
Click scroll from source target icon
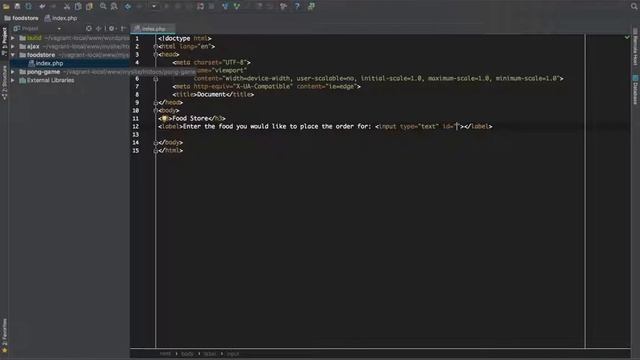pyautogui.click(x=89, y=29)
